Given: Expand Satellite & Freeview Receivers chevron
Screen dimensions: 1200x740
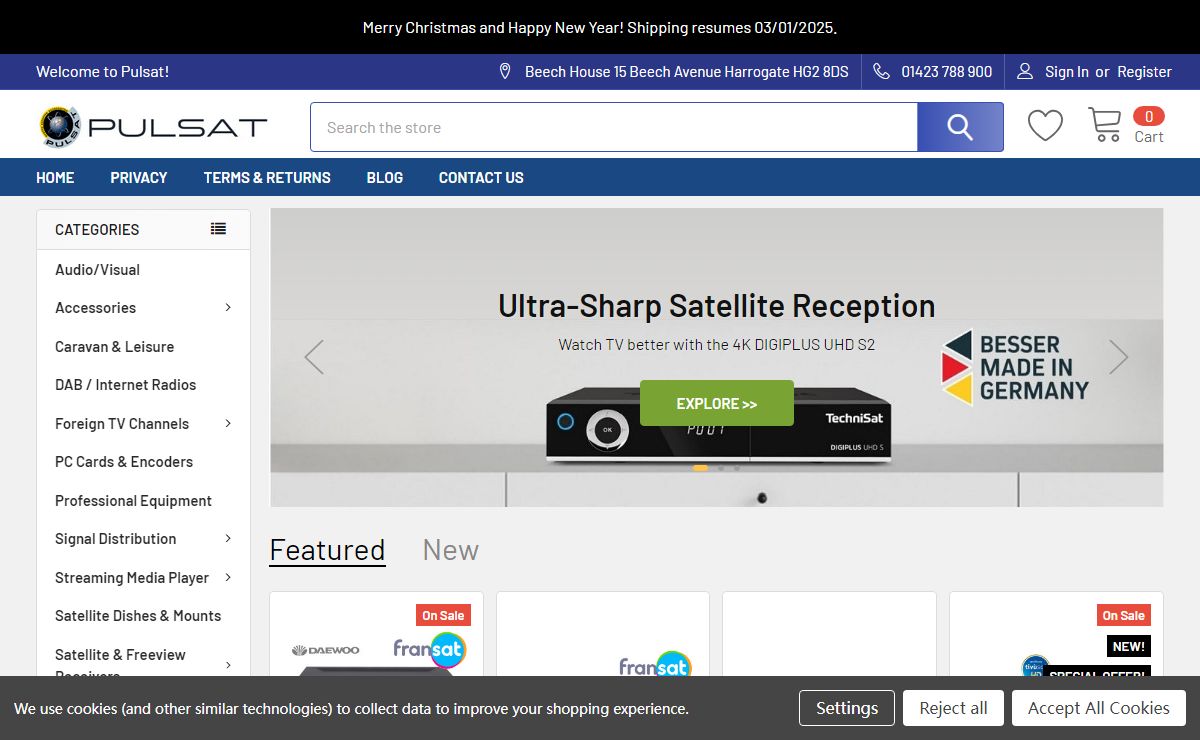Looking at the screenshot, I should coord(228,665).
